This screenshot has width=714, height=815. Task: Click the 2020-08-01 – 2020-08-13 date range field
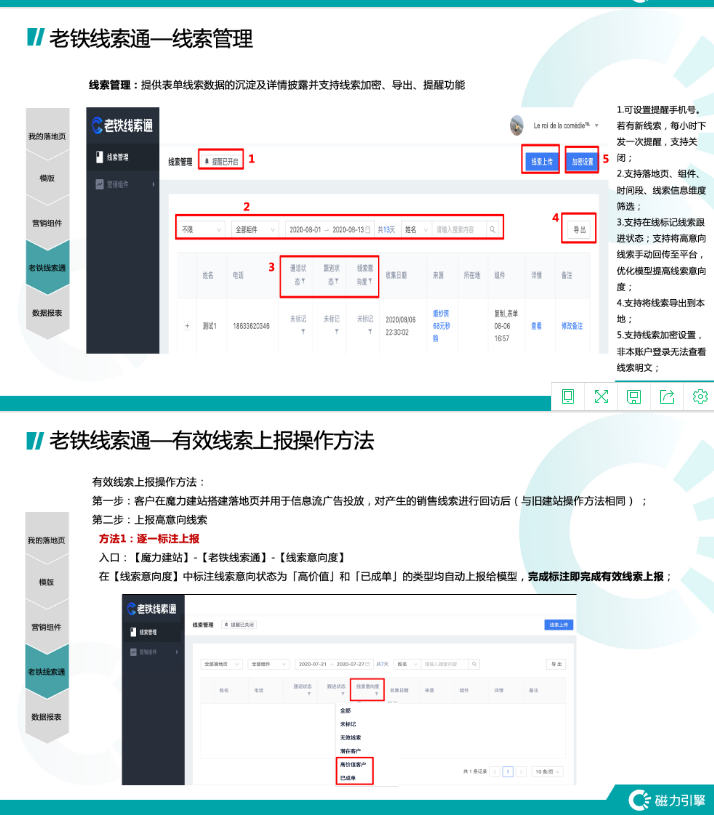[x=329, y=229]
